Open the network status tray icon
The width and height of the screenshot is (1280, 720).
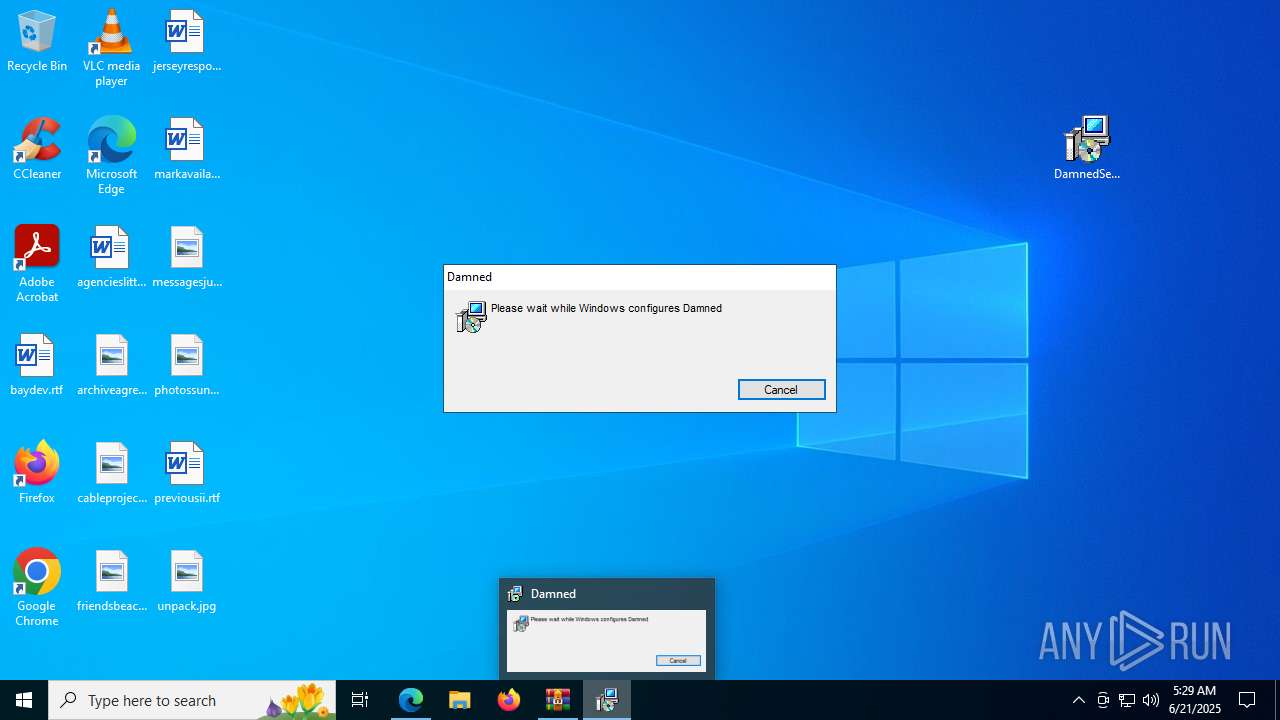click(1127, 700)
